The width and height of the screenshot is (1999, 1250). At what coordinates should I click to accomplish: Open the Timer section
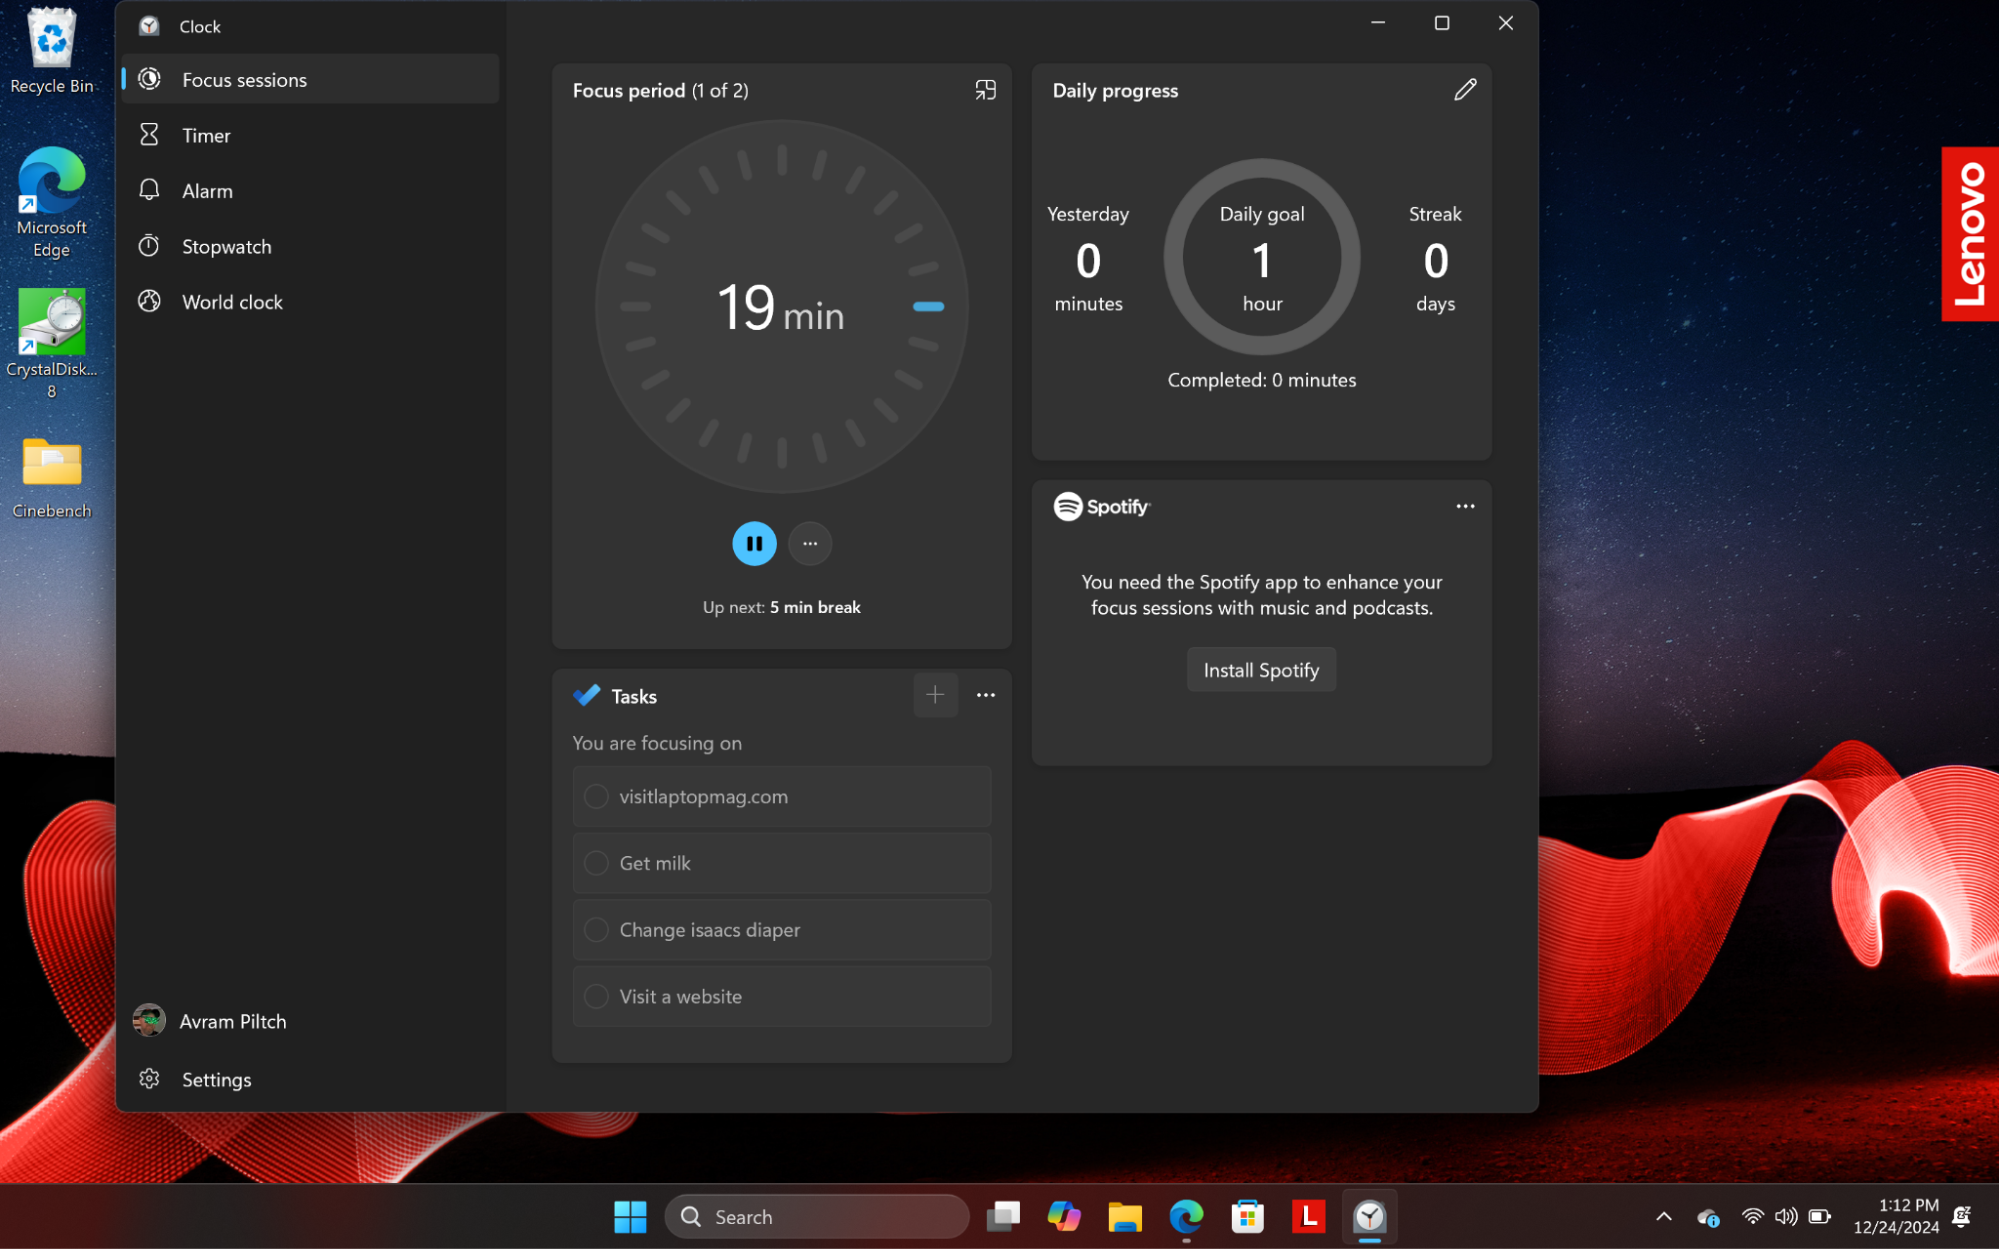pos(206,134)
